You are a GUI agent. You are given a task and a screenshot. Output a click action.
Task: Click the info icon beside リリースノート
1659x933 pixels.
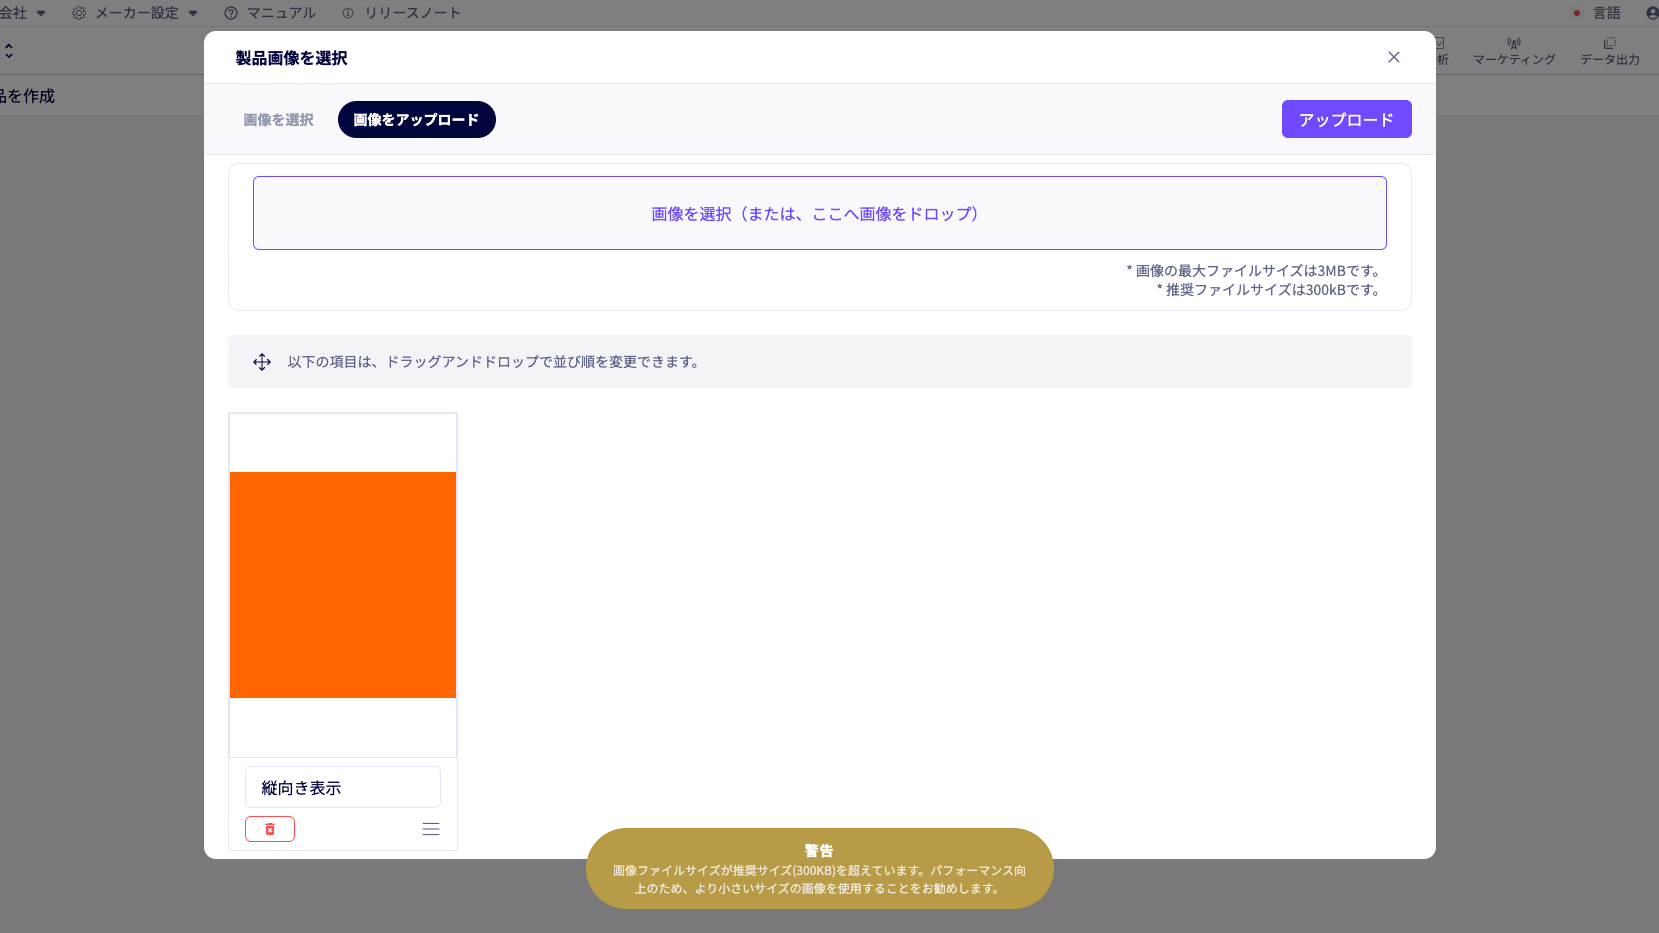tap(348, 13)
